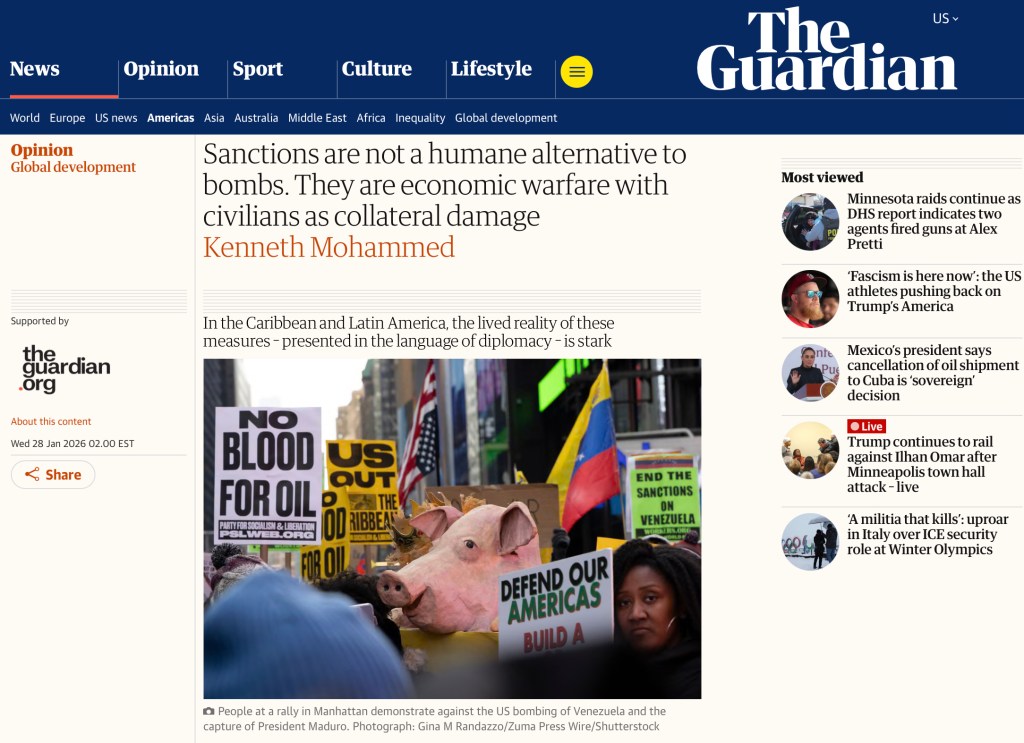Go to the Middle East subsection

point(317,118)
